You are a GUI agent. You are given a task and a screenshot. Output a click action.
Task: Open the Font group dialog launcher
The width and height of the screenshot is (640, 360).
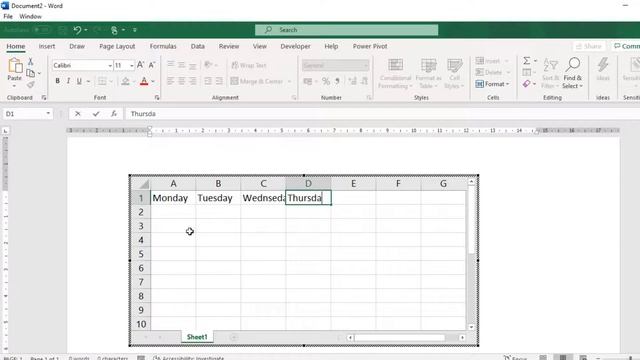click(x=157, y=98)
